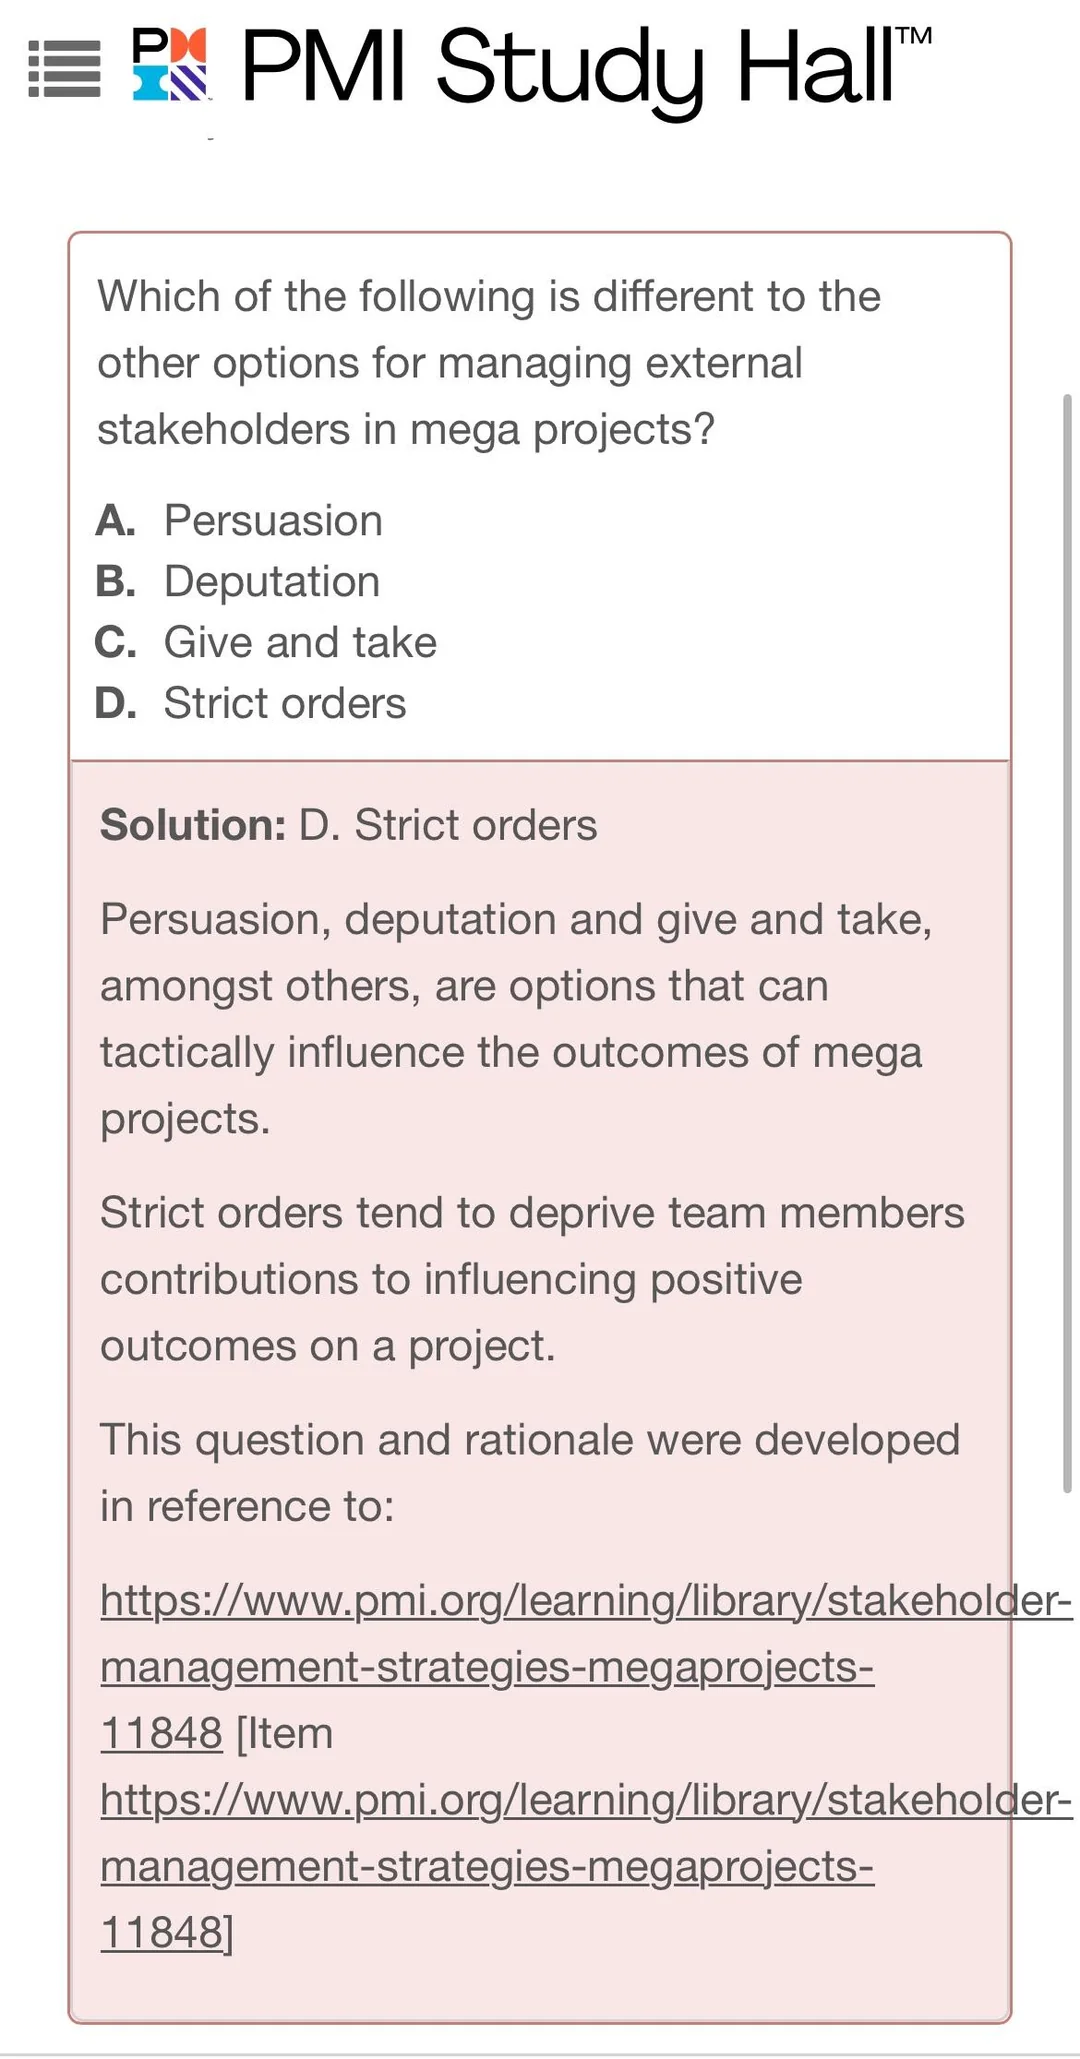This screenshot has width=1080, height=2059.
Task: Click the vertical scrollbar thumb
Action: [1066, 940]
